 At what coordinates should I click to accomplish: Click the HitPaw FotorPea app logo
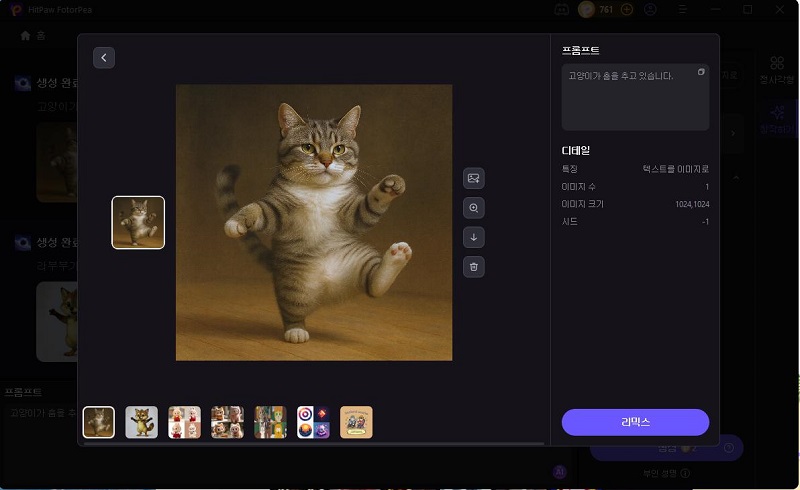tap(16, 10)
